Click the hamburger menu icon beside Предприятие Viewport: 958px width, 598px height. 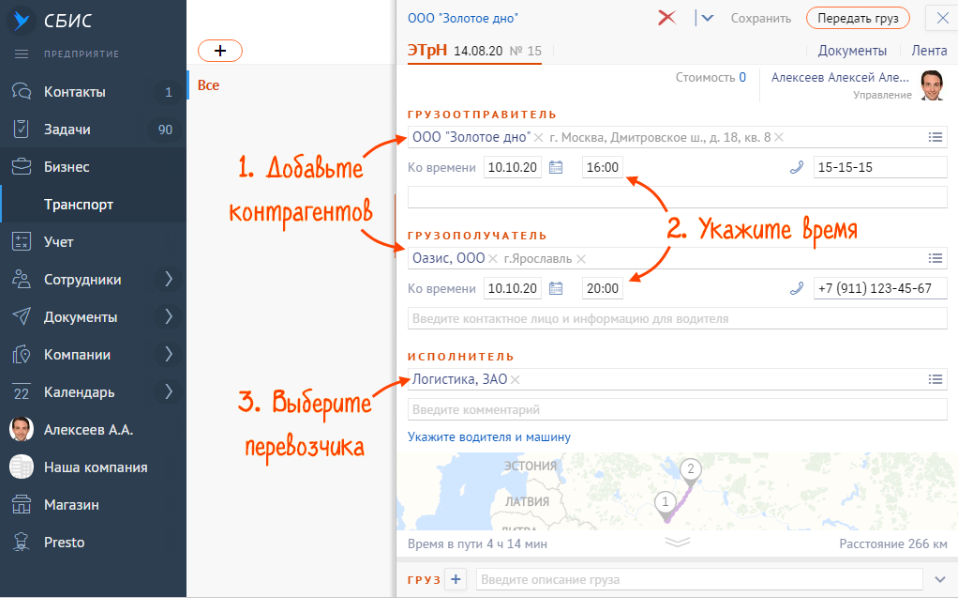[21, 54]
